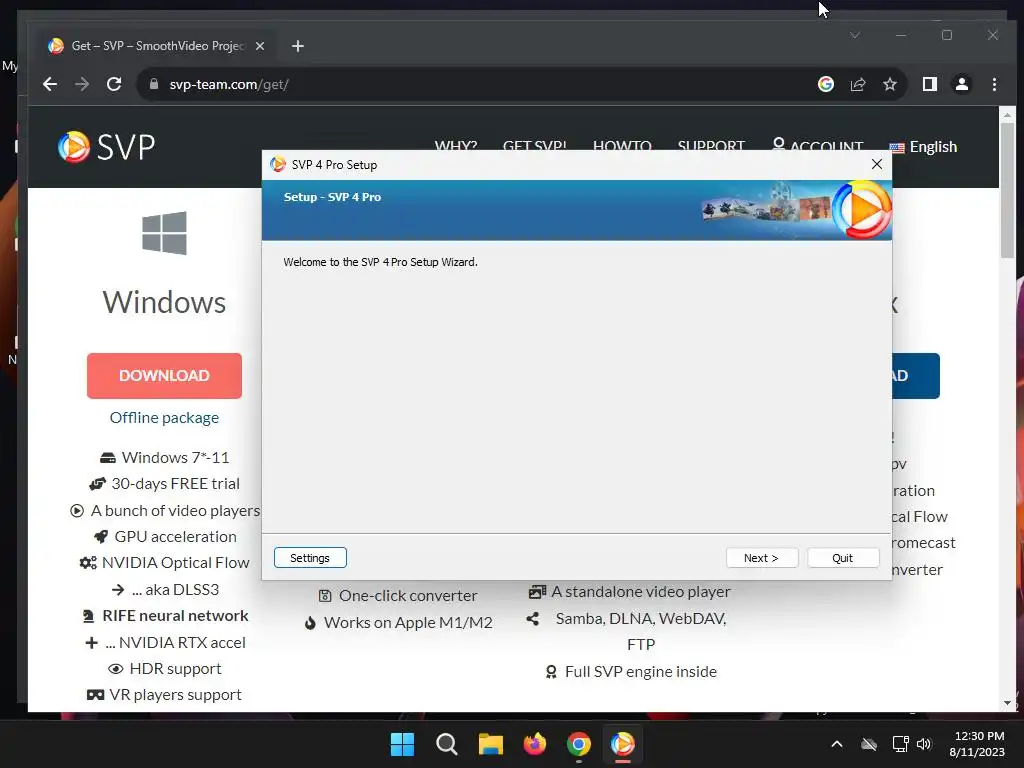Open File Explorer from taskbar
The width and height of the screenshot is (1024, 768).
point(490,744)
